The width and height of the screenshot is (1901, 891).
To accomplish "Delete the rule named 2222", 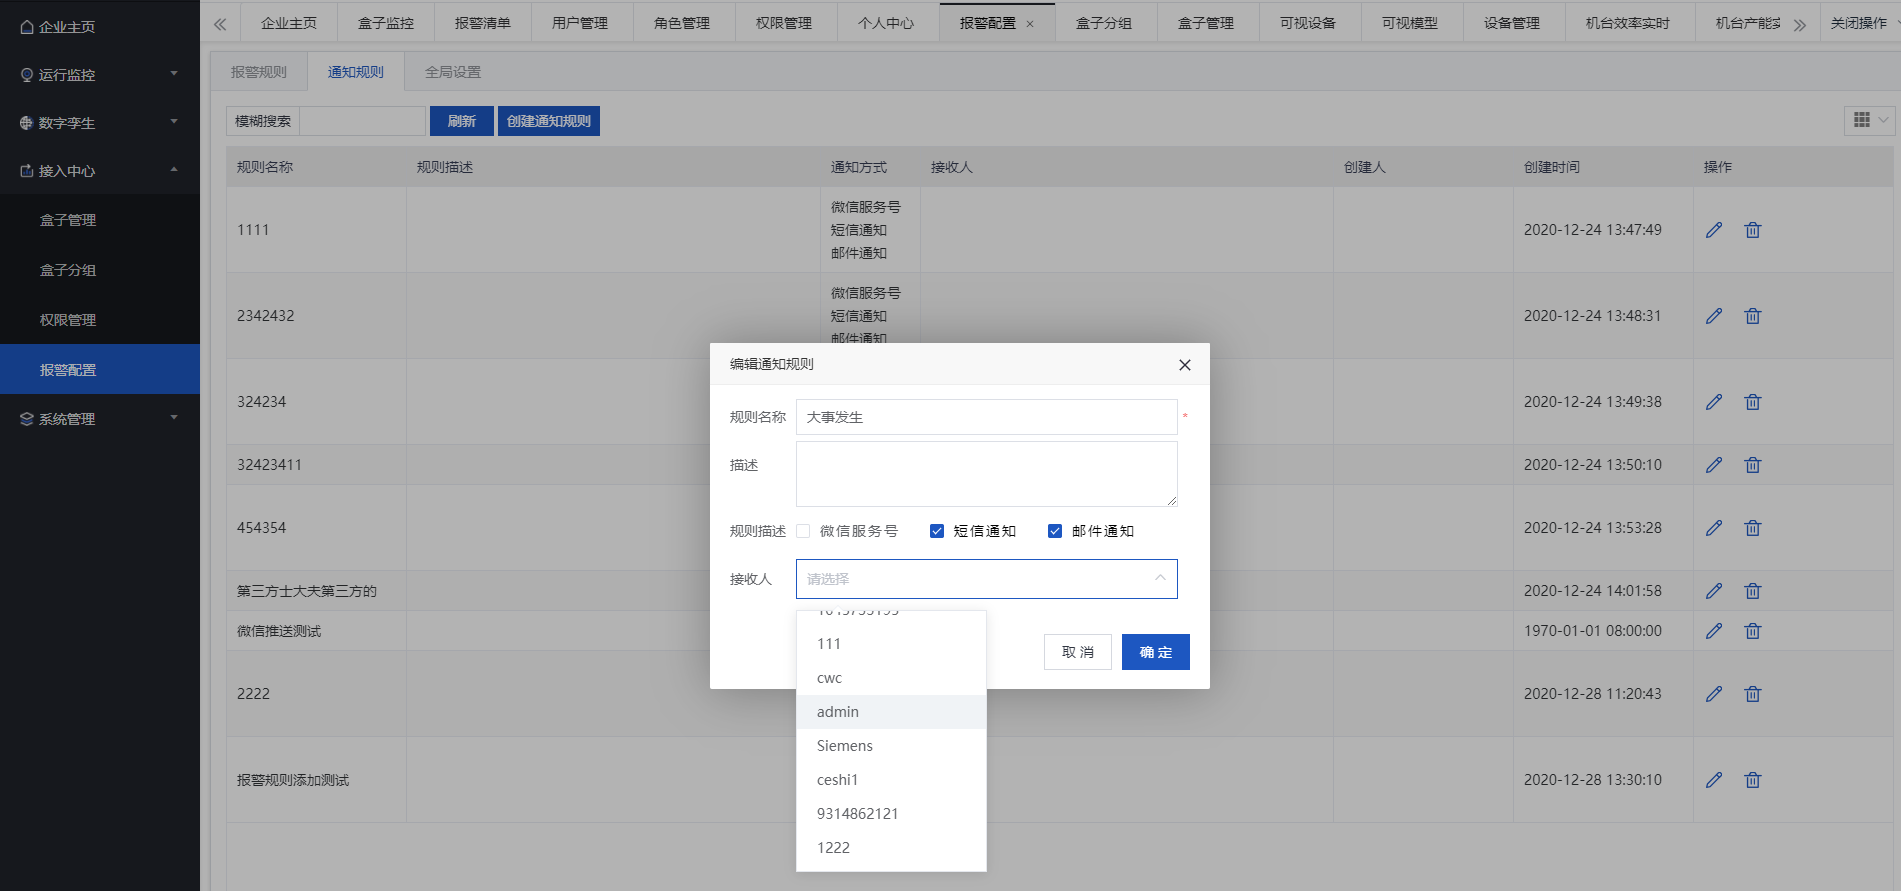I will coord(1753,694).
